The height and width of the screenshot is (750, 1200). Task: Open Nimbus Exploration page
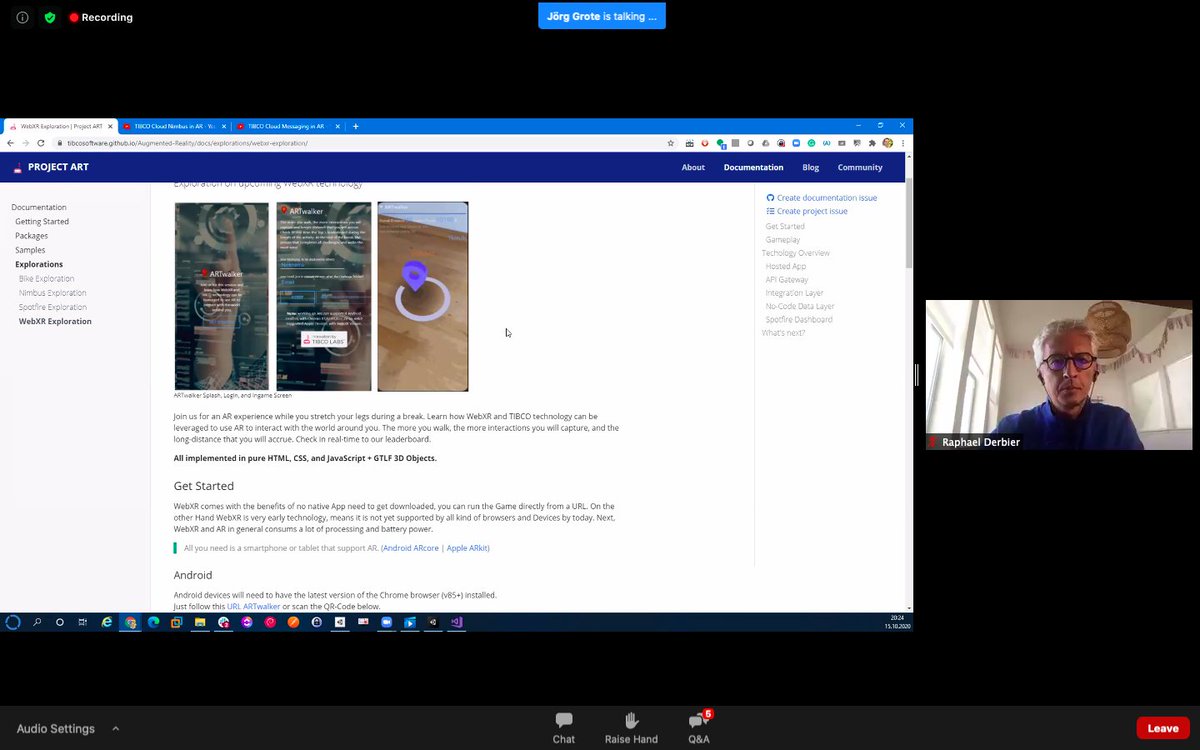click(52, 293)
